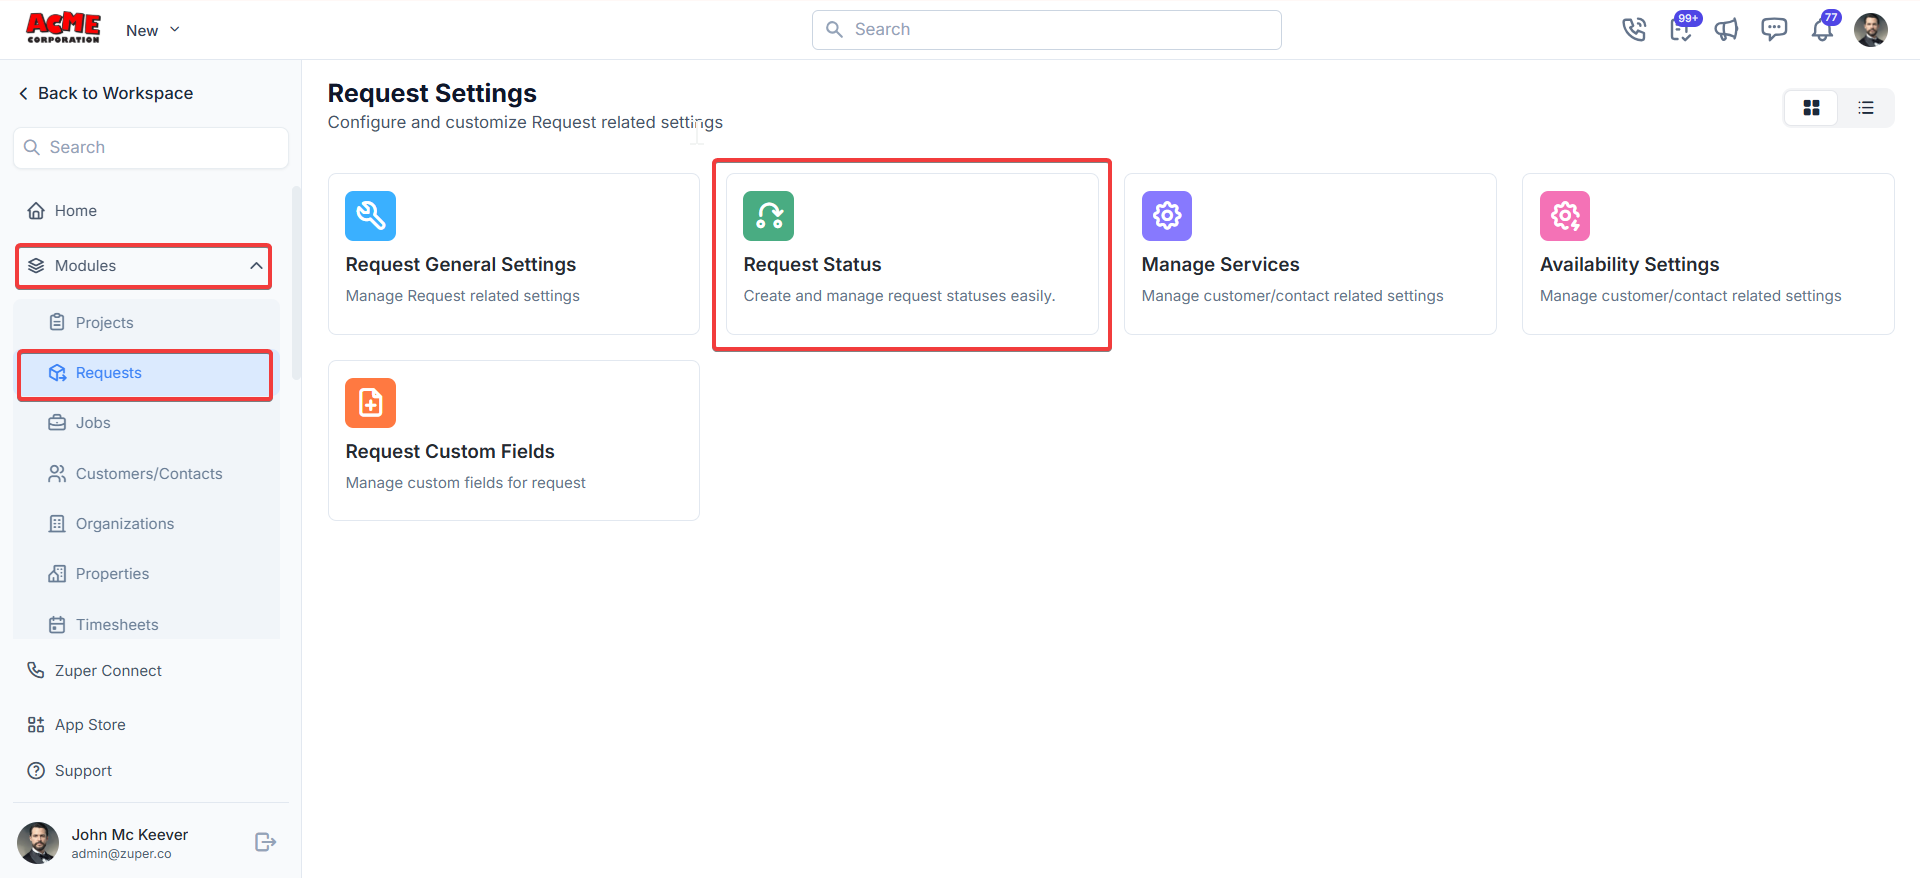The height and width of the screenshot is (878, 1920).
Task: Open the Availability Settings card
Action: [x=1708, y=254]
